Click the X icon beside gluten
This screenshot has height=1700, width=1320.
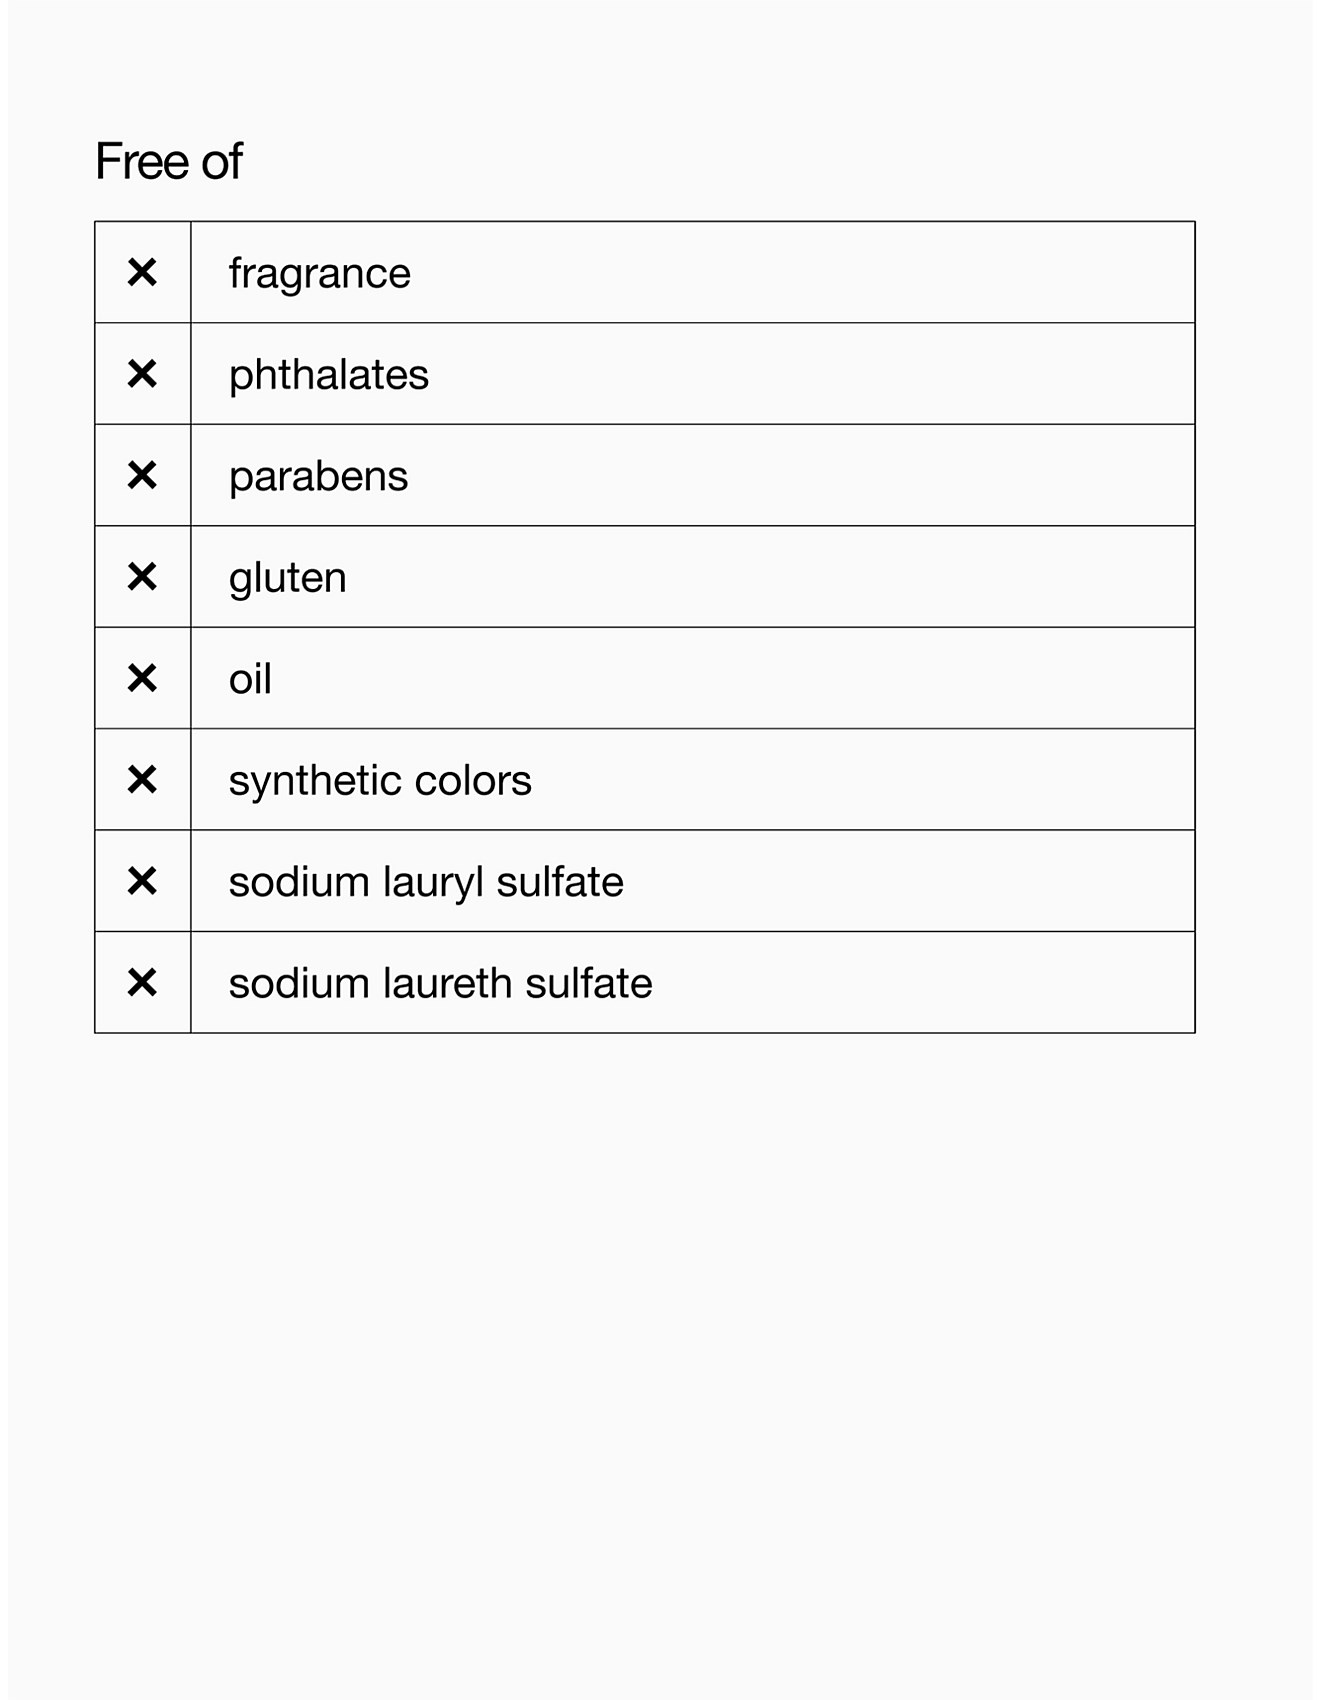tap(142, 577)
